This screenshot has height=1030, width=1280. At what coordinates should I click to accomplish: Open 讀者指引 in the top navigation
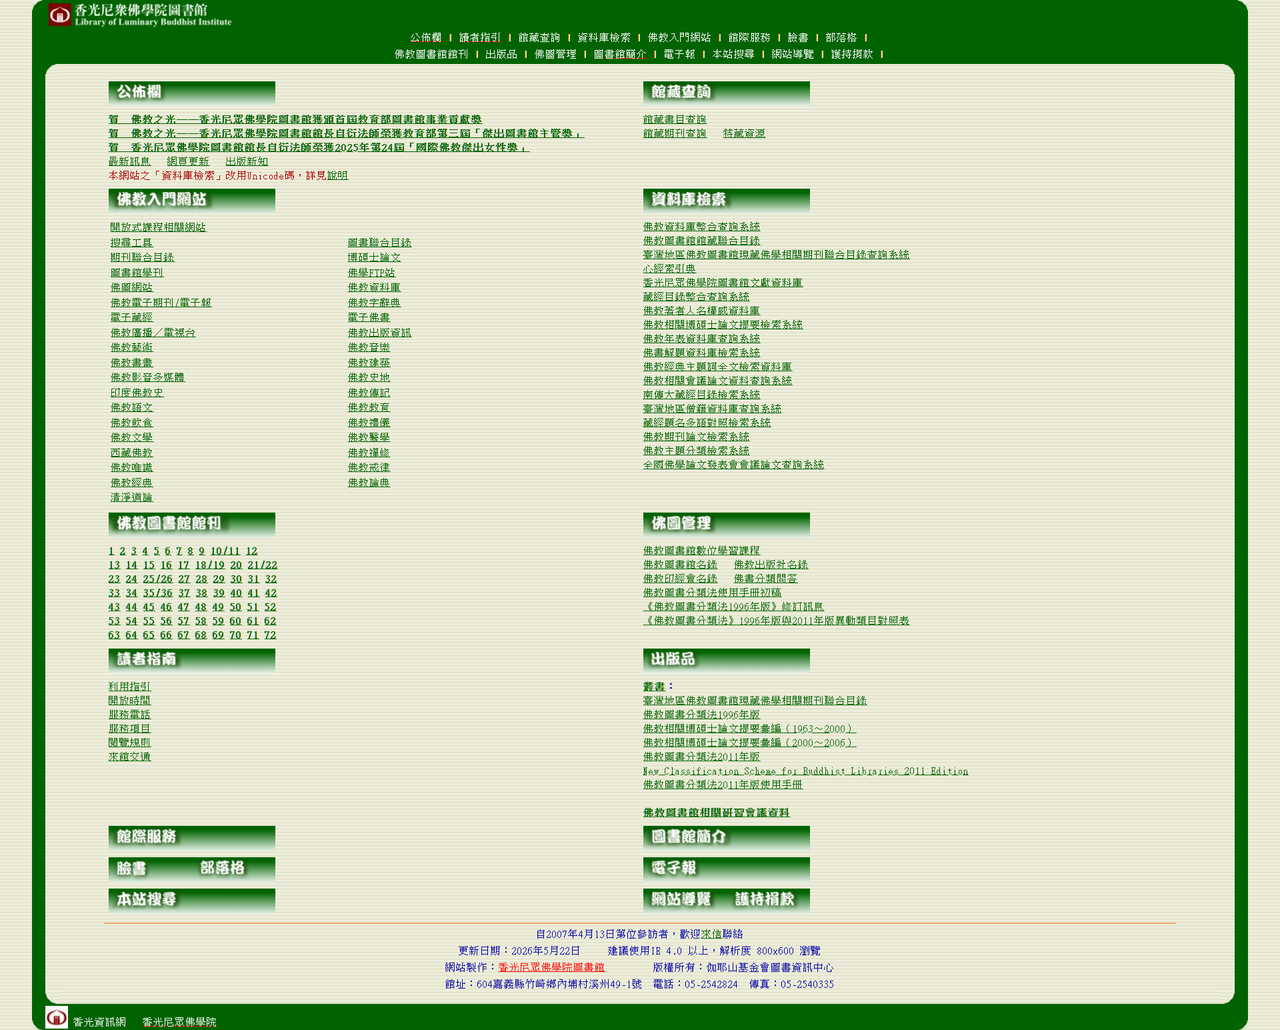pyautogui.click(x=480, y=38)
